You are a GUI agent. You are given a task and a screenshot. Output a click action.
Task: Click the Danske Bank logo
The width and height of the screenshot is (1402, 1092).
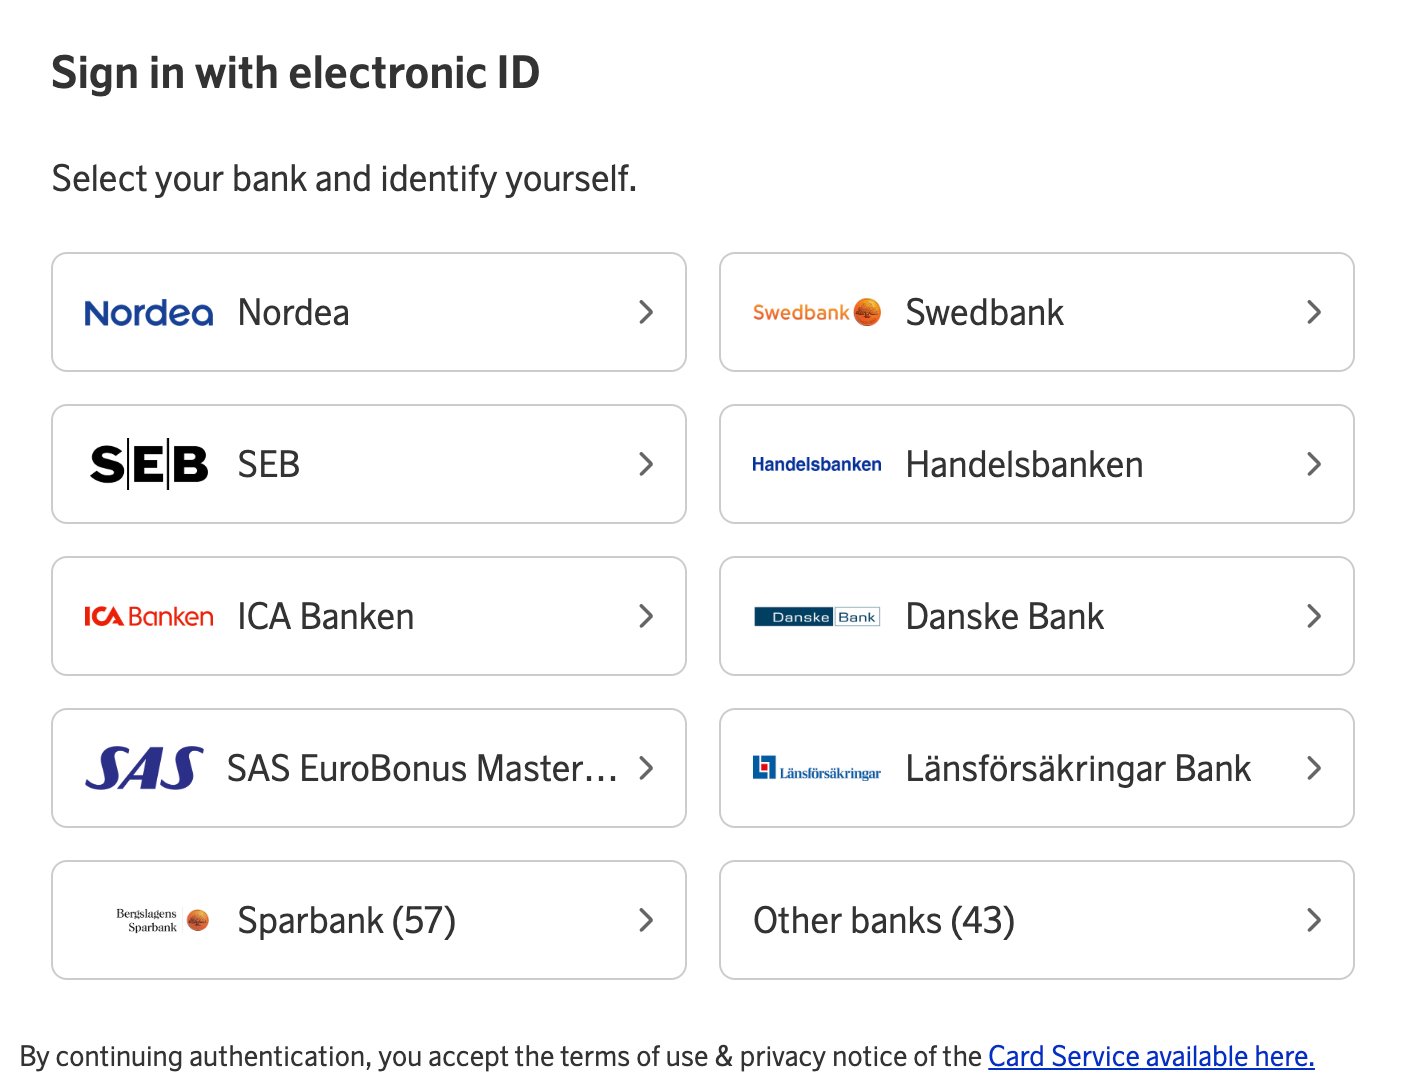coord(816,616)
